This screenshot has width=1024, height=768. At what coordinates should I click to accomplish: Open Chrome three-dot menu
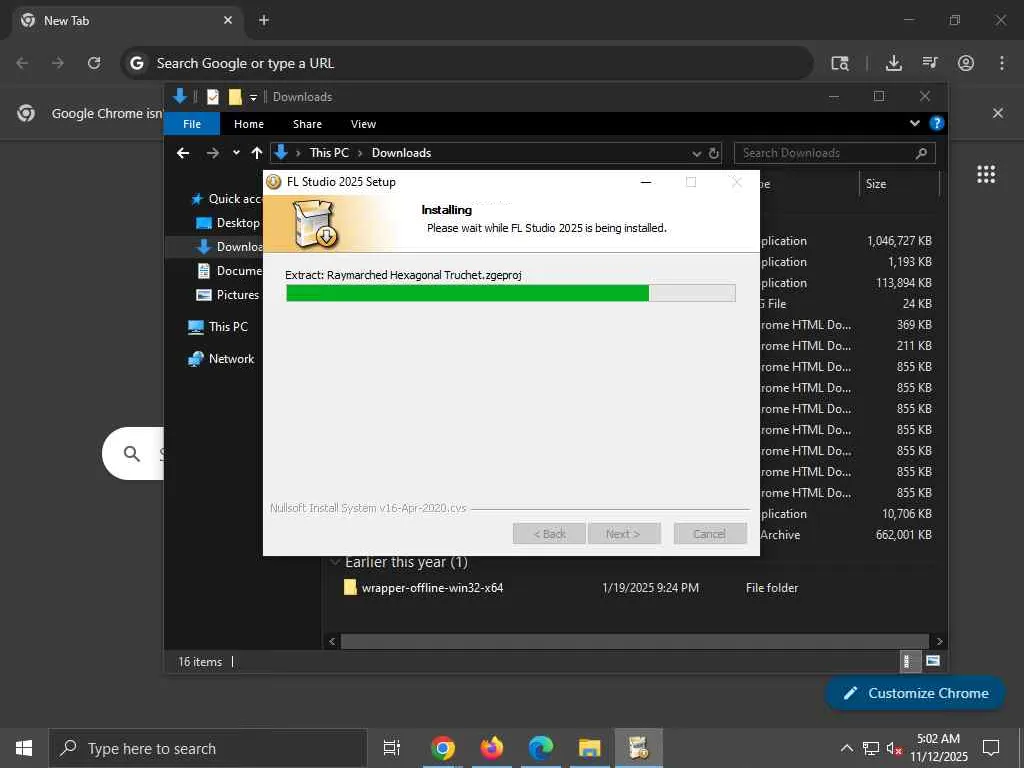1002,63
